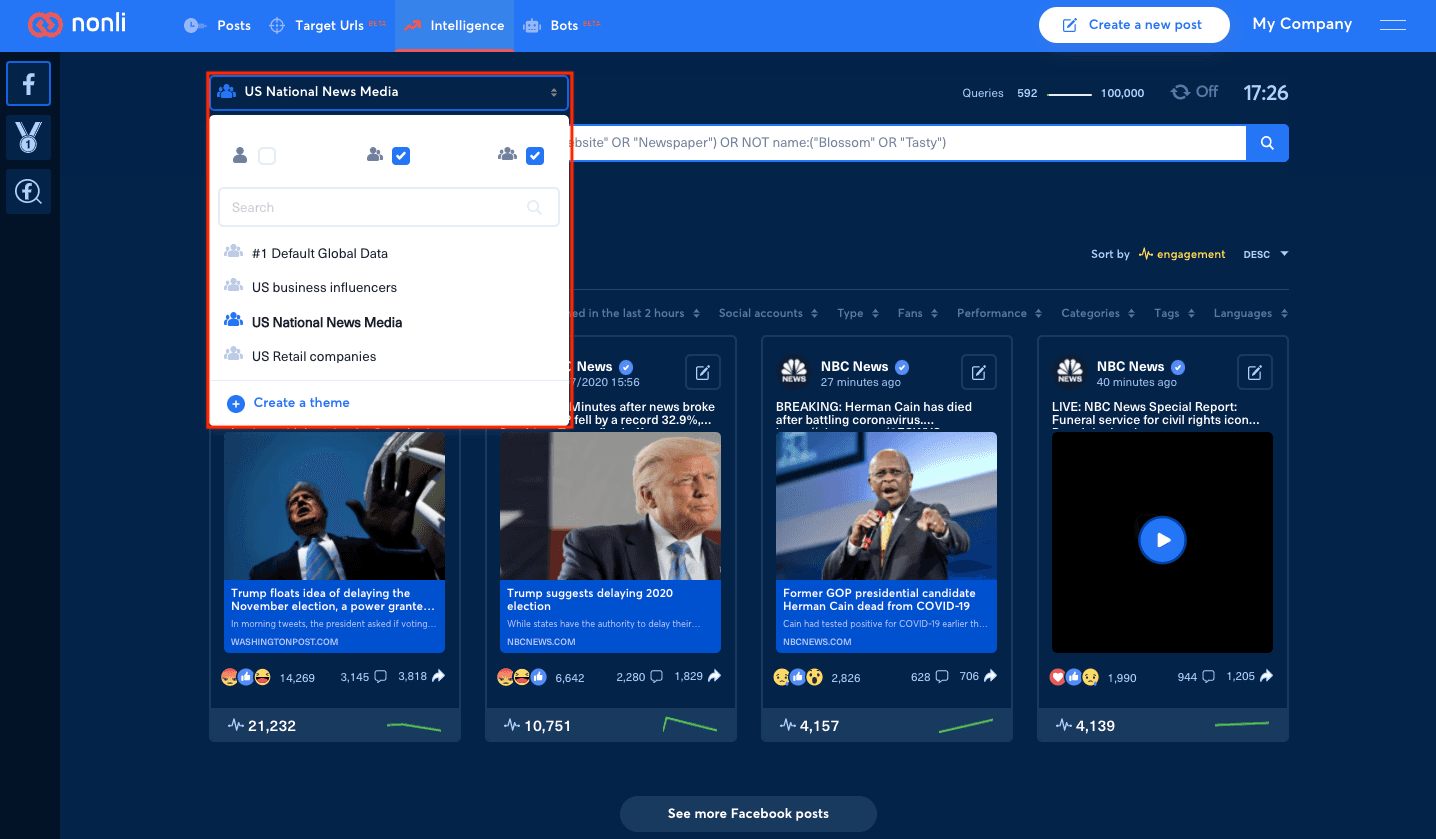Open the Sort by engagement dropdown

1181,254
